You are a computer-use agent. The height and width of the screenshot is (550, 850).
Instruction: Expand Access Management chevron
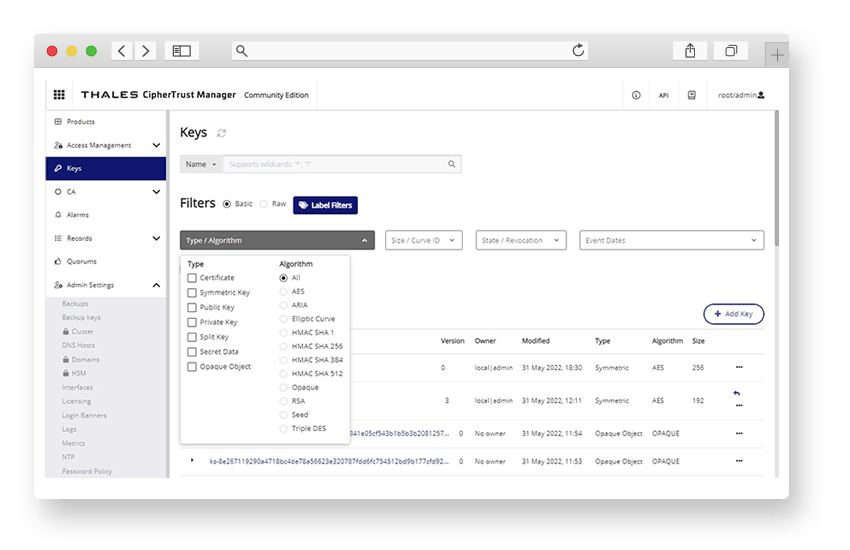[x=156, y=145]
